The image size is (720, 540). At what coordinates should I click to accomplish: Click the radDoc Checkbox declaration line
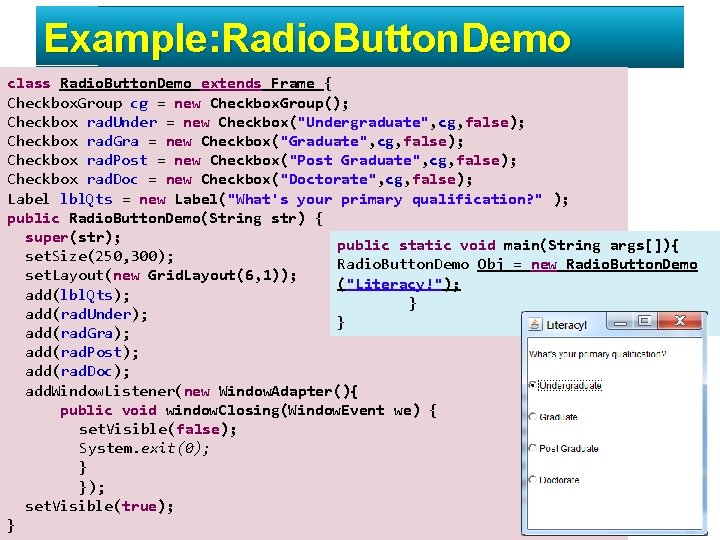[x=240, y=179]
